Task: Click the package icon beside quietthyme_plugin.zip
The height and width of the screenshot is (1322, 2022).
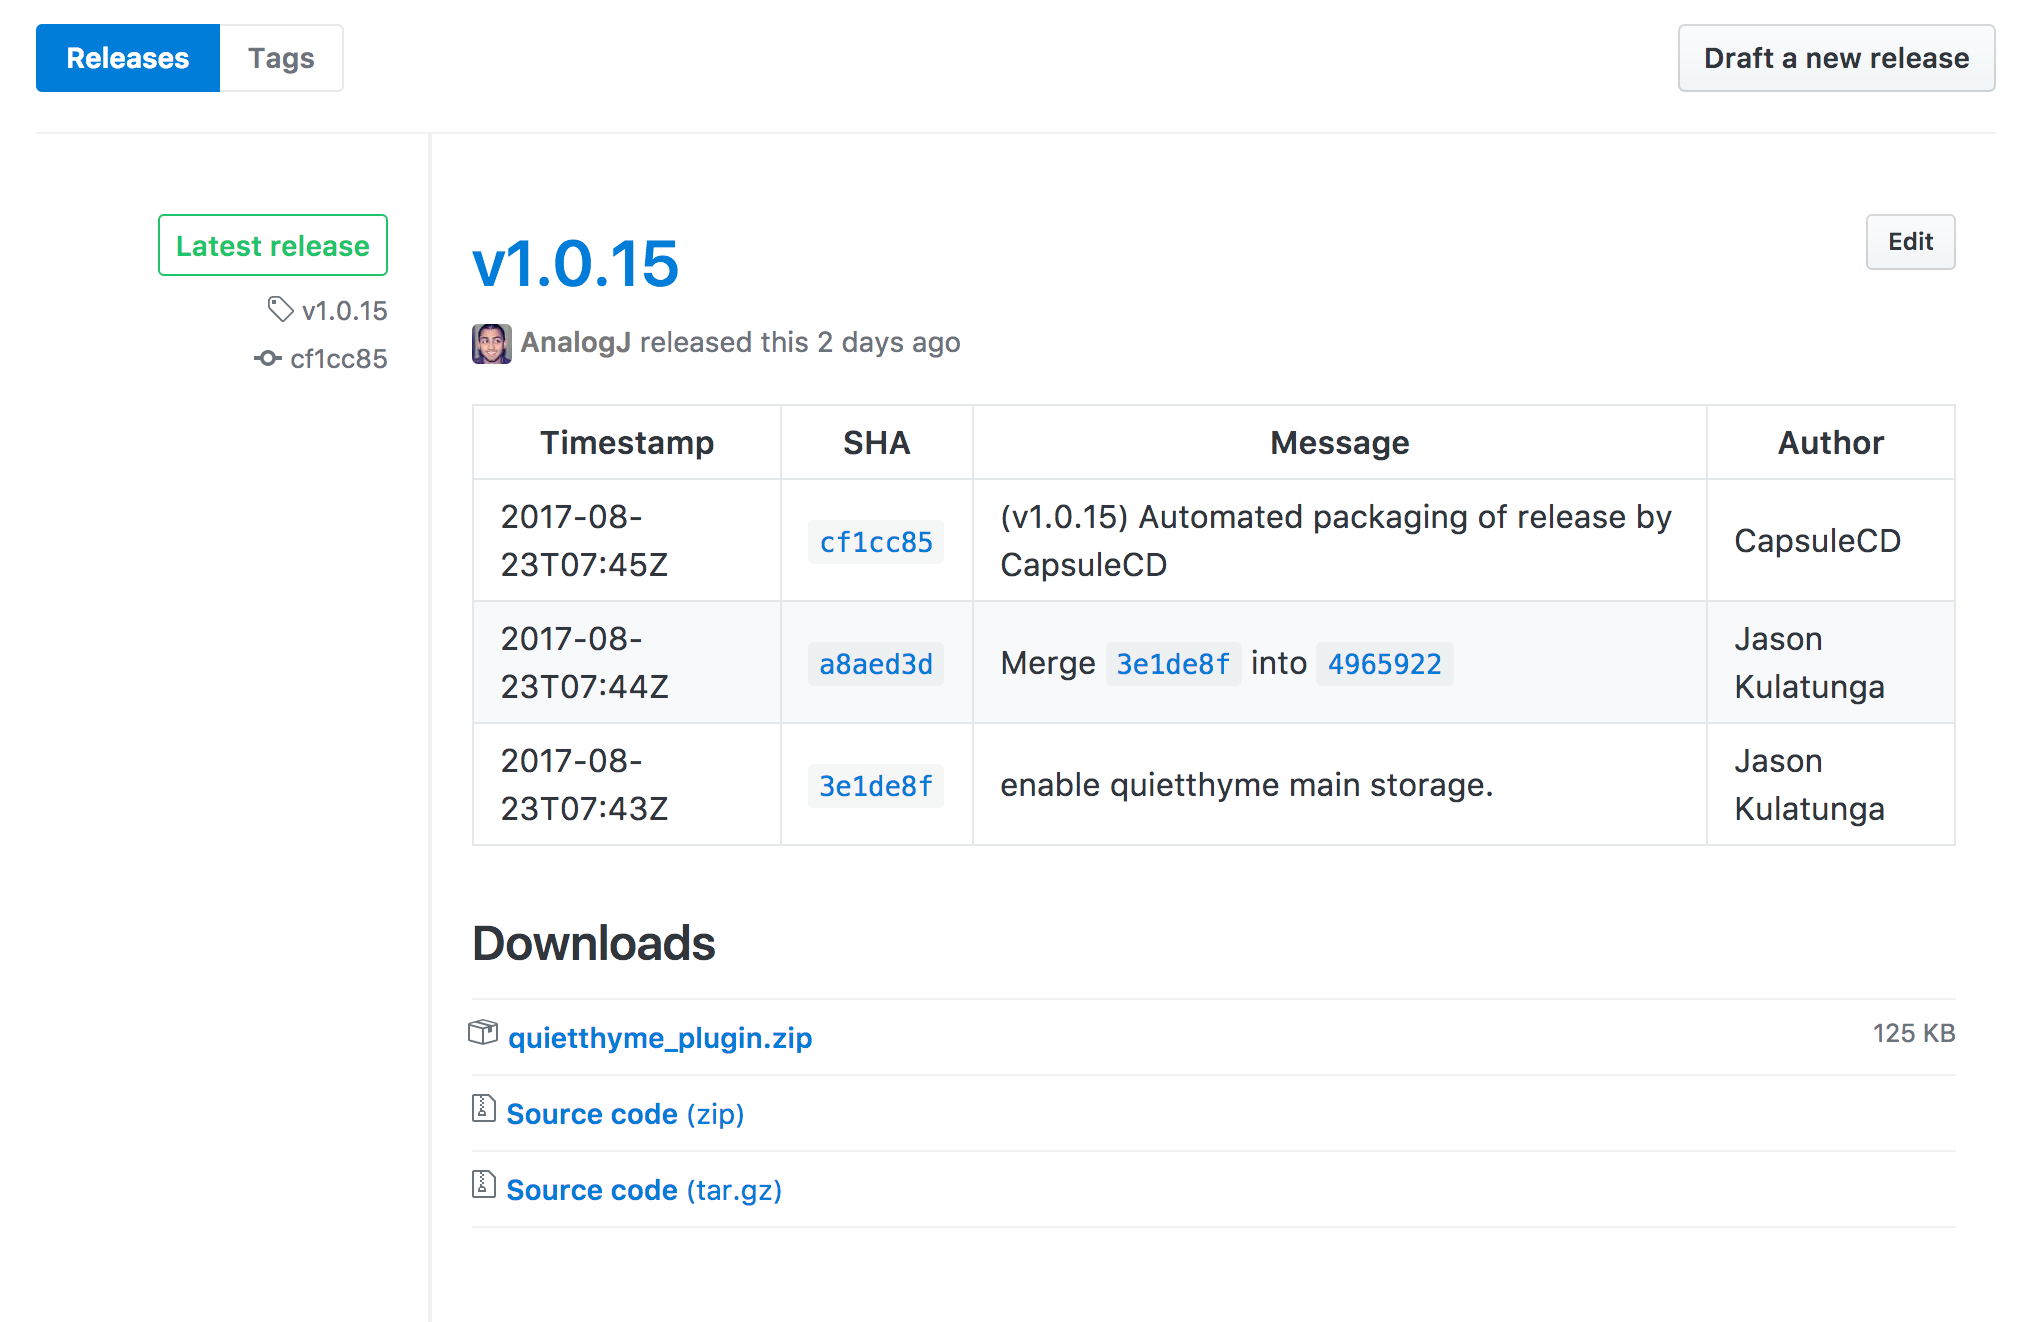Action: (483, 1032)
